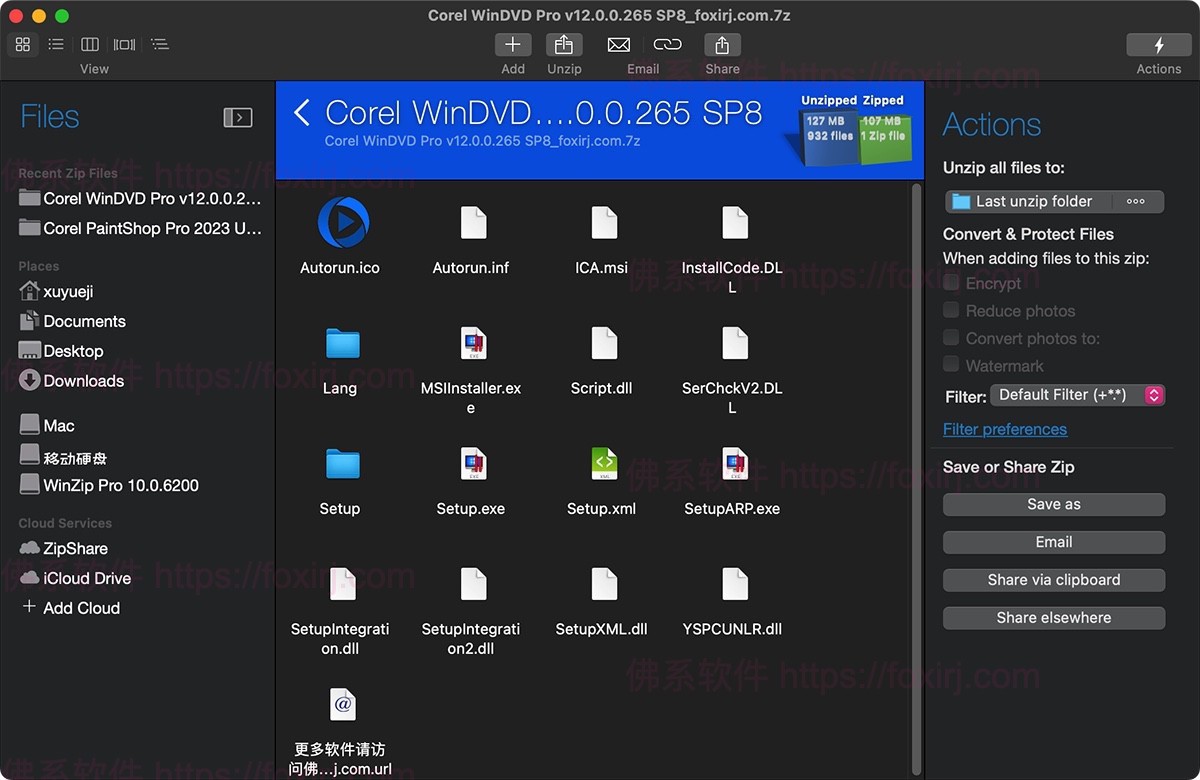The width and height of the screenshot is (1200, 780).
Task: Select iCloud Drive under Cloud Services
Action: coord(86,578)
